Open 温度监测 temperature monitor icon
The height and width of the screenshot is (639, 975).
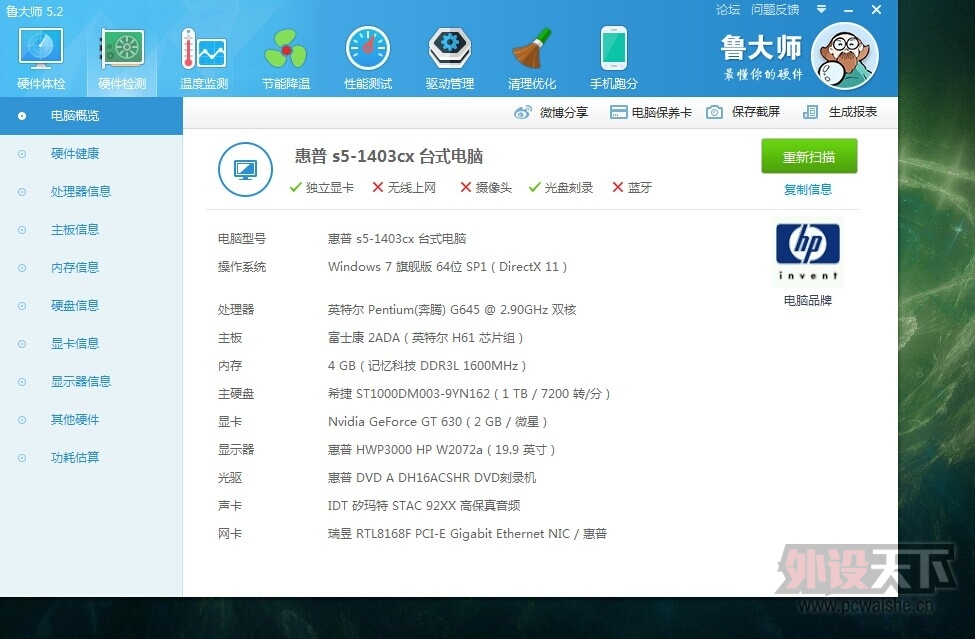coord(204,49)
